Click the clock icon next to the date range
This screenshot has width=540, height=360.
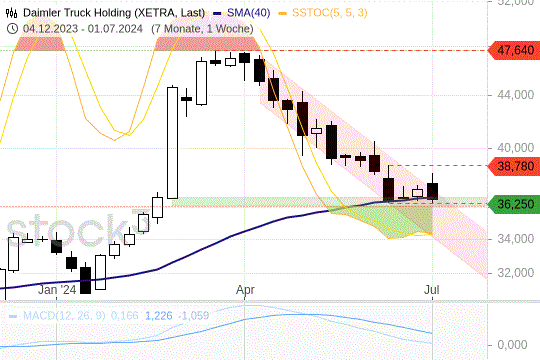point(12,29)
